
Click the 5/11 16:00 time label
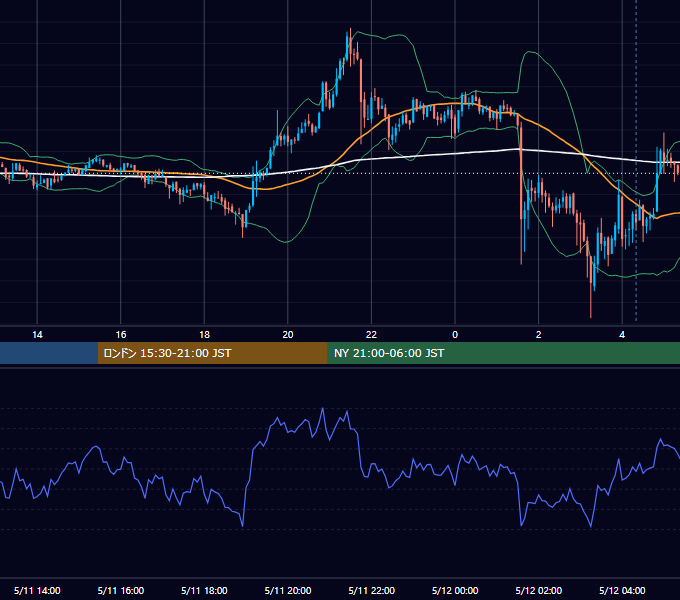click(121, 590)
